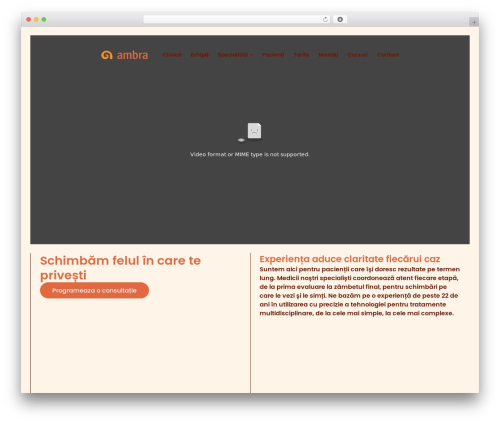
Task: Open the Contact link
Action: [x=388, y=55]
